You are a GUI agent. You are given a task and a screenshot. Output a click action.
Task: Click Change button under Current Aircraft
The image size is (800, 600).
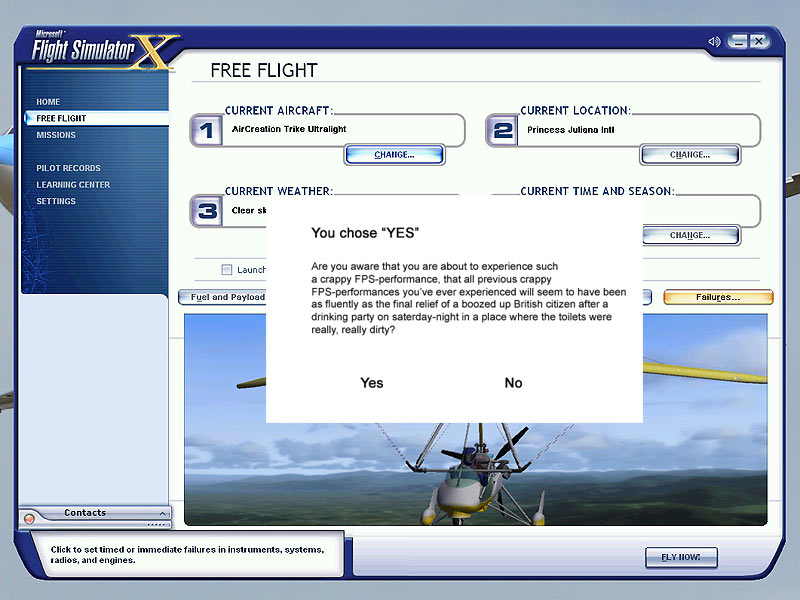(x=394, y=155)
